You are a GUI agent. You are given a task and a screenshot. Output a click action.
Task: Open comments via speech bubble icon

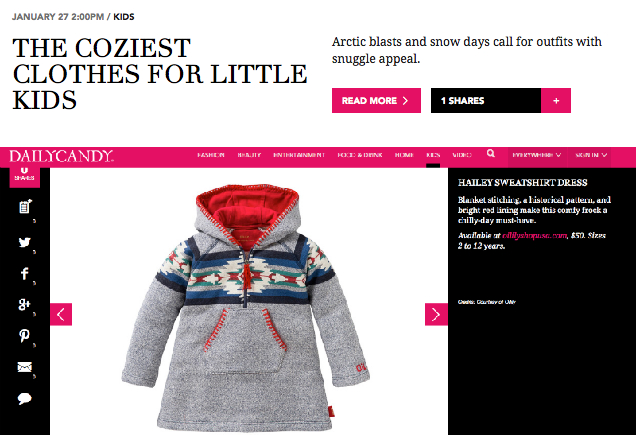pyautogui.click(x=24, y=398)
